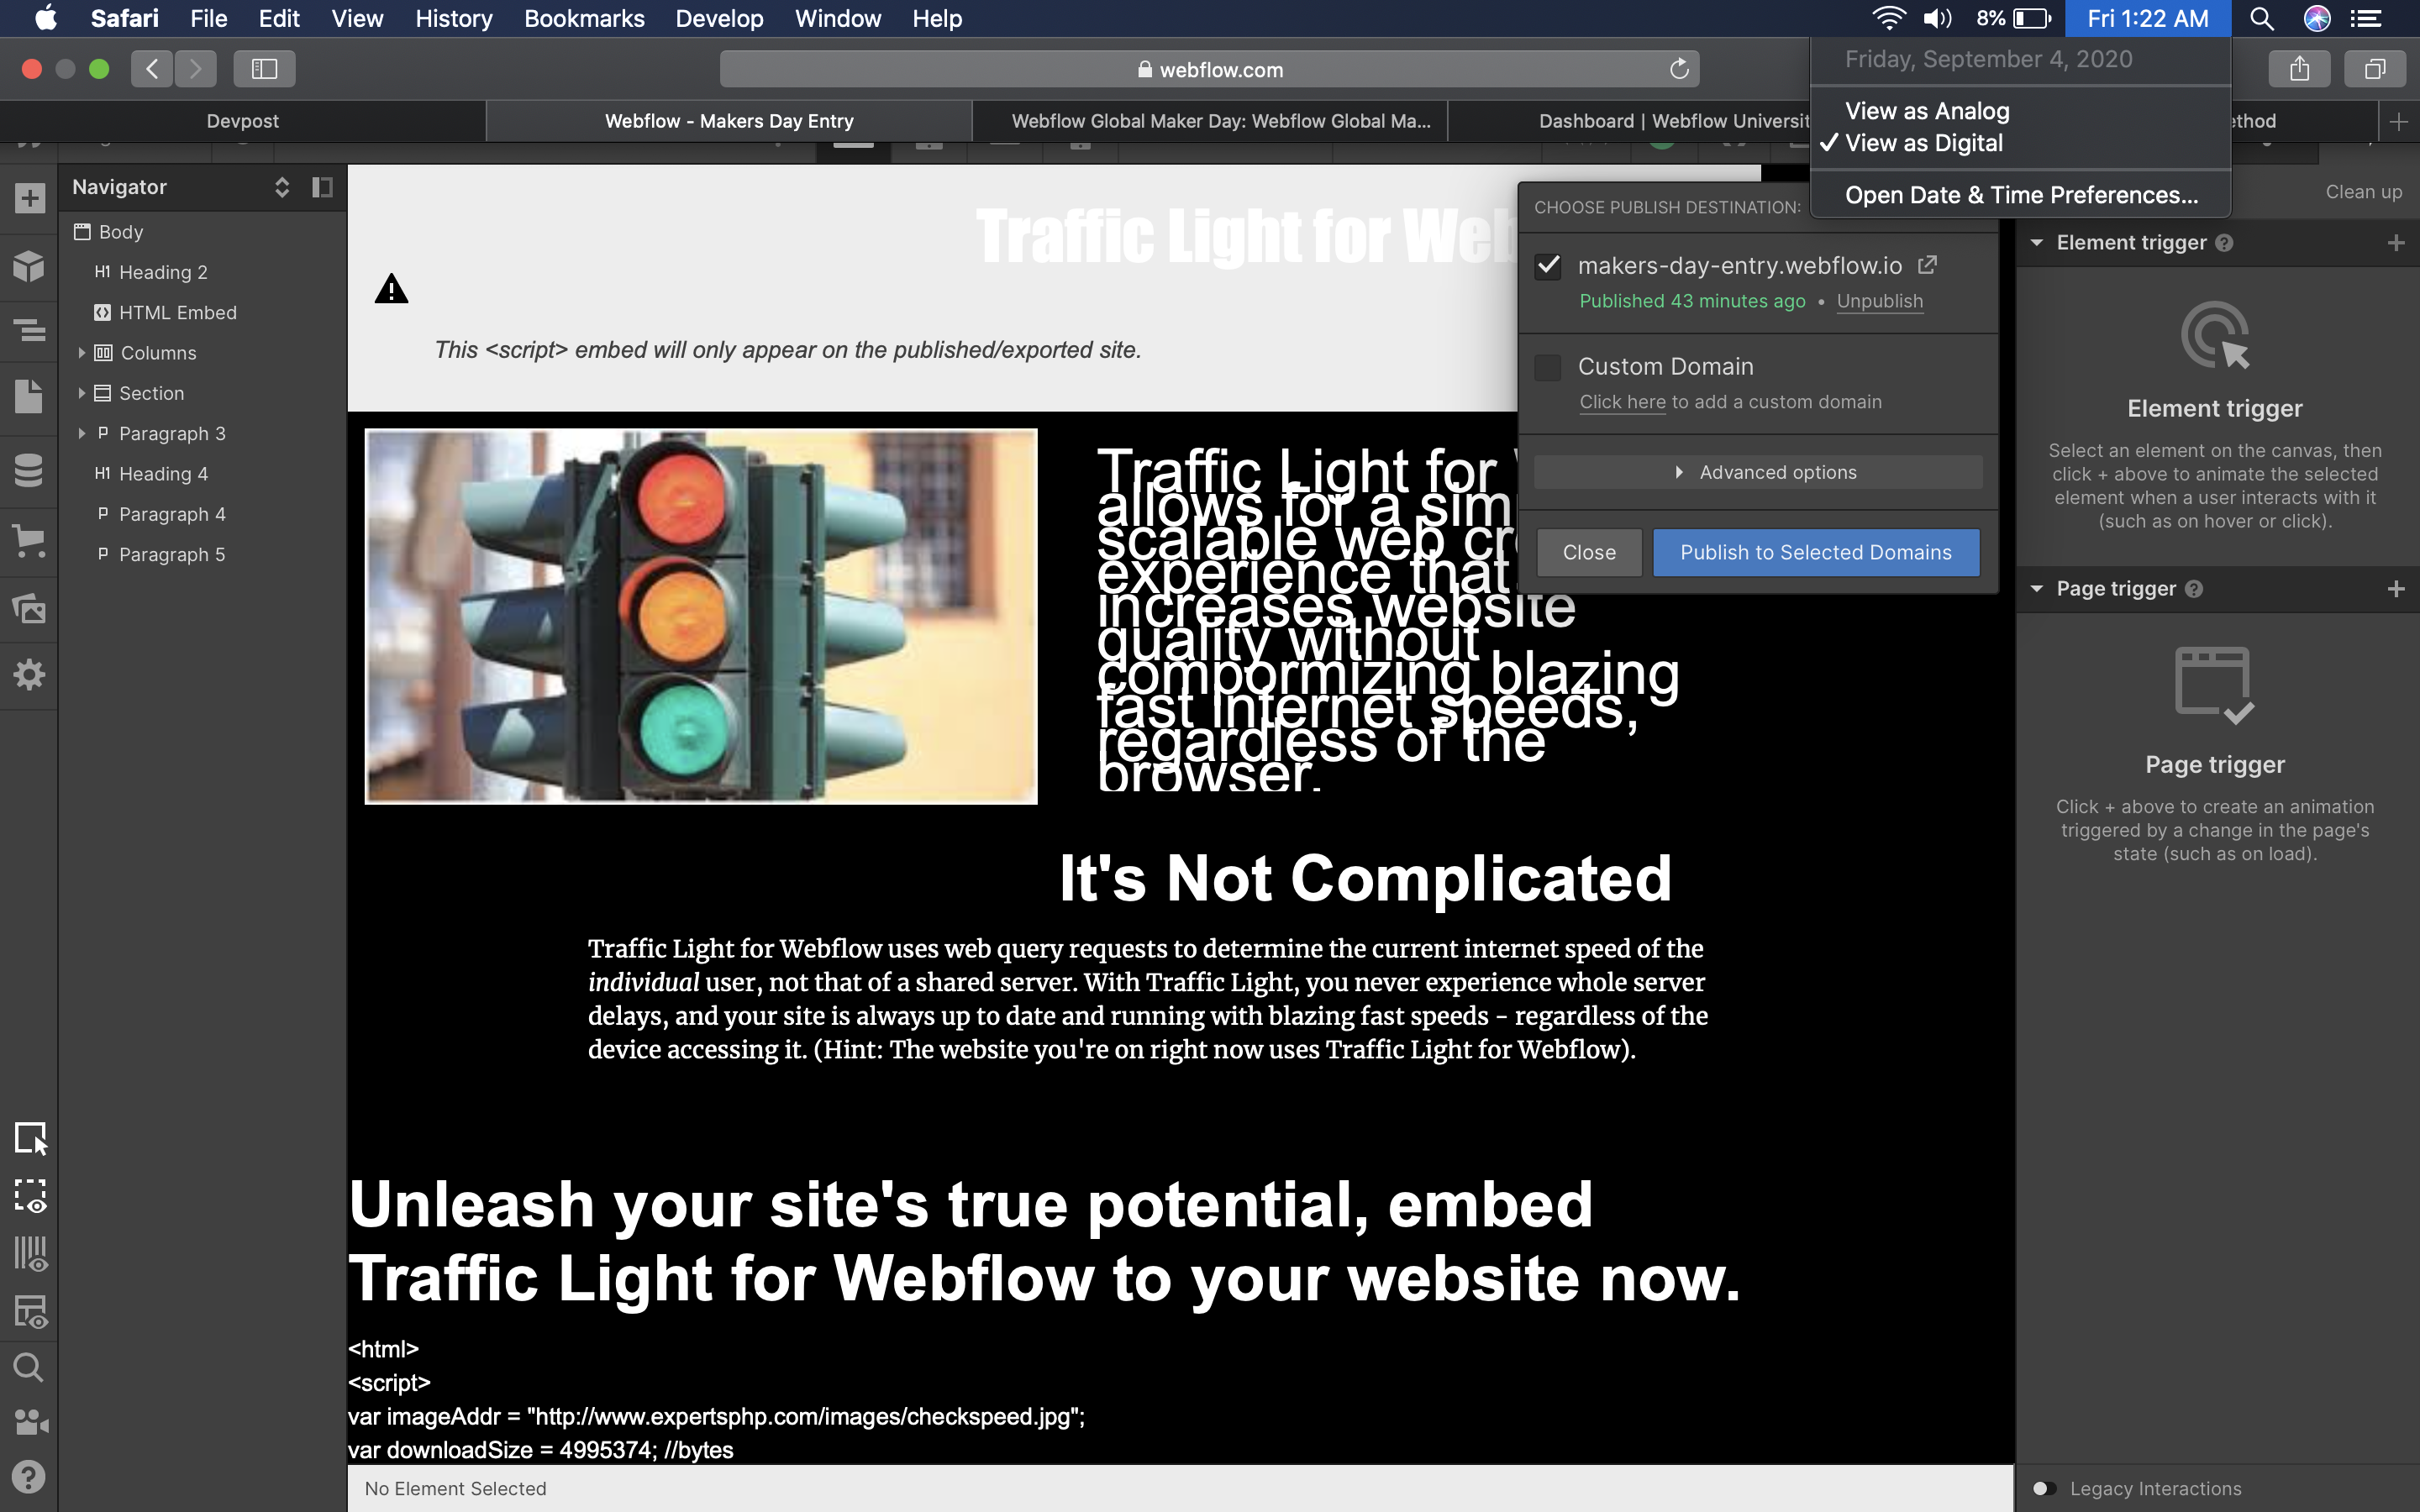Open the Assets images icon panel
2420x1512 pixels.
point(29,608)
